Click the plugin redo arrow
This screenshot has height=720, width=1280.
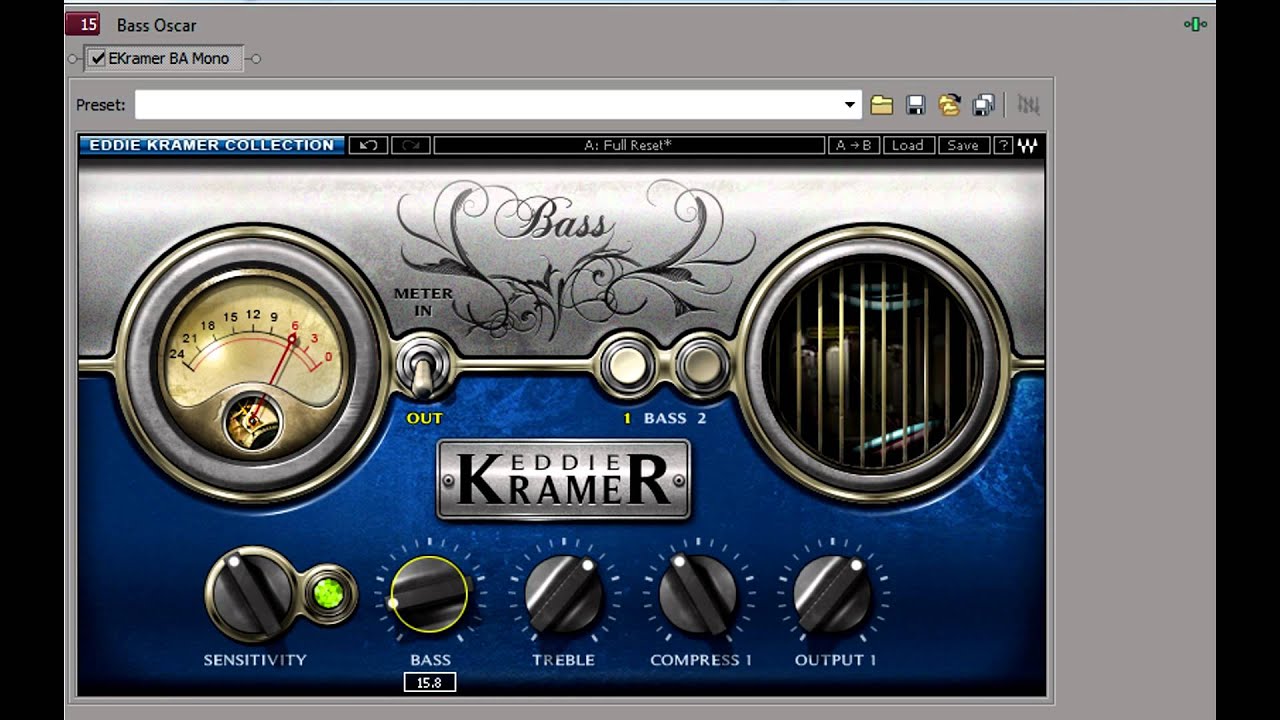(x=411, y=145)
